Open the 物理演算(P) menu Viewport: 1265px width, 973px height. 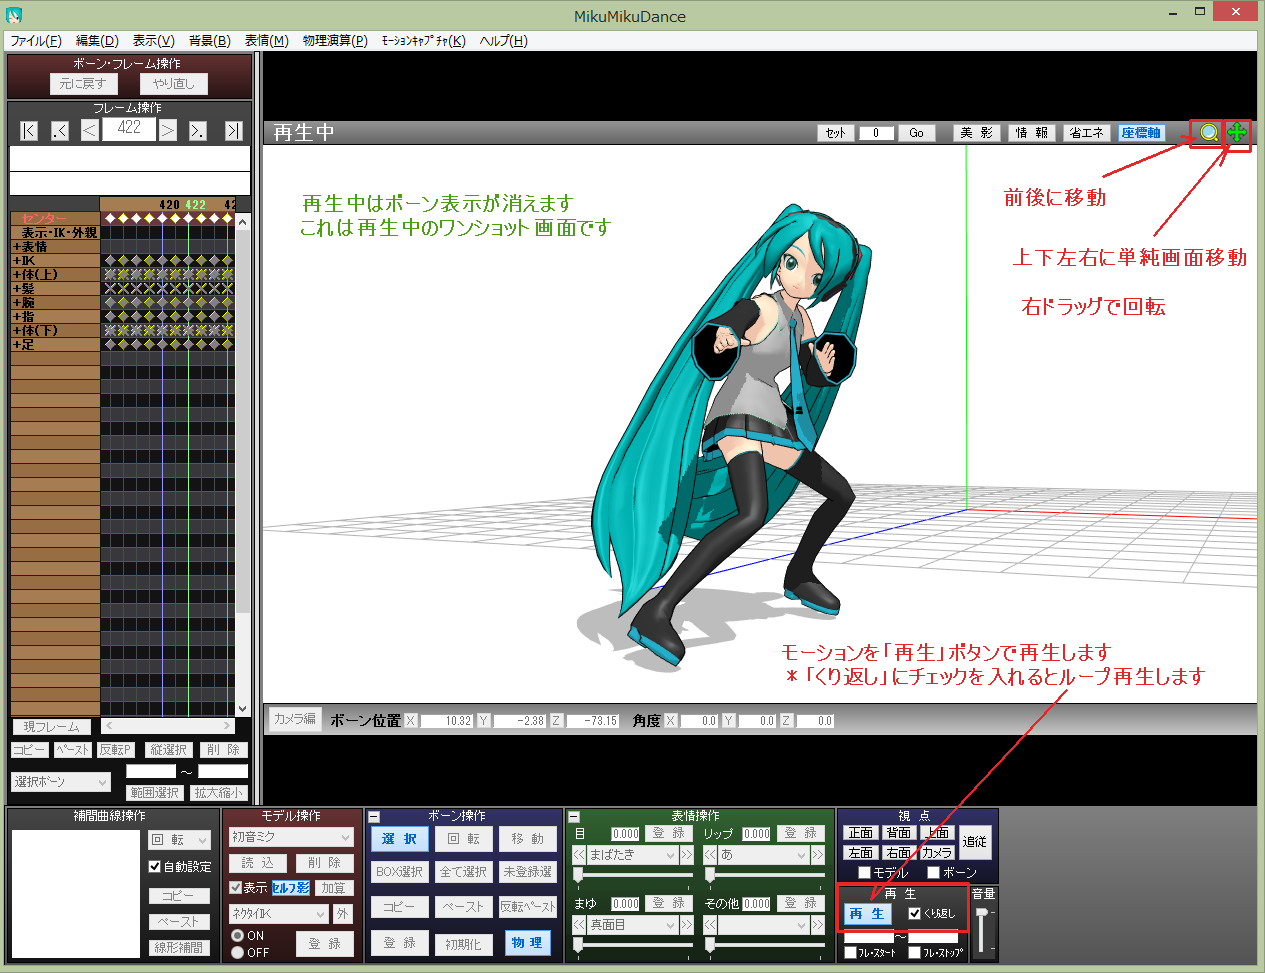coord(335,41)
